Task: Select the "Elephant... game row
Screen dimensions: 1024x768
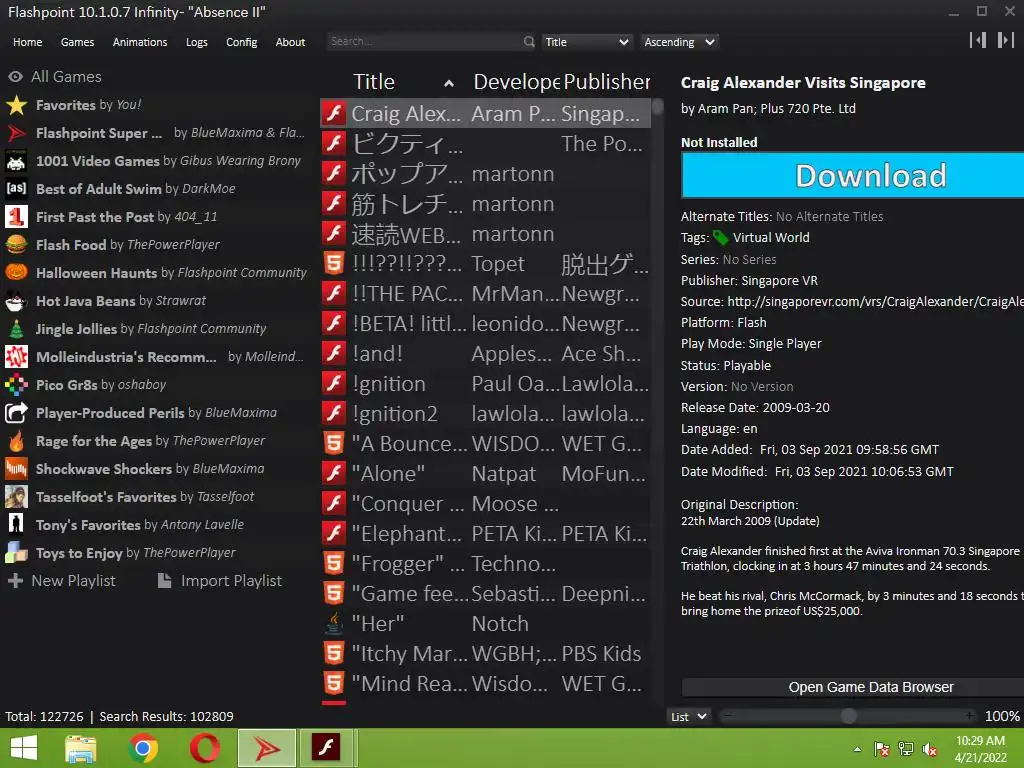Action: pos(486,534)
